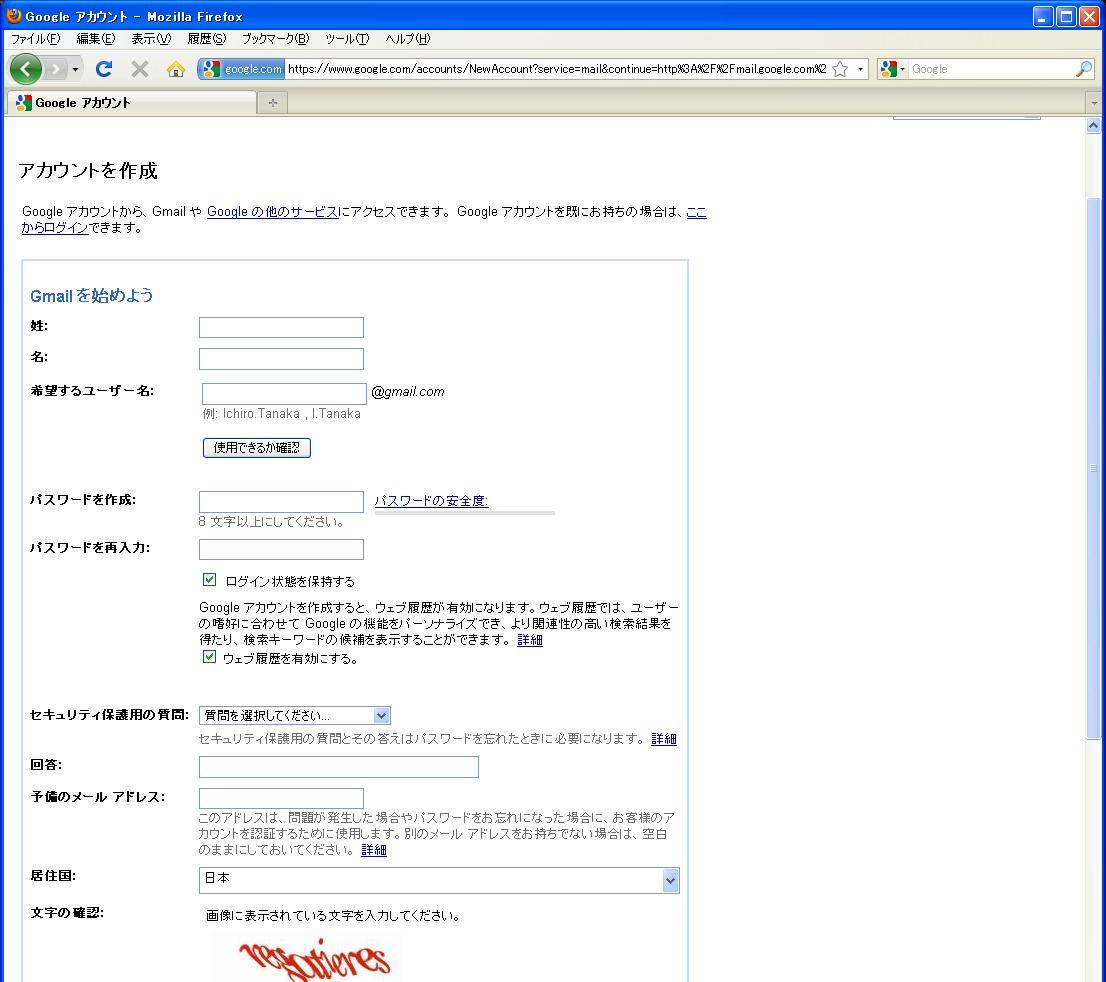Viewport: 1106px width, 982px height.
Task: Select the Google アカウント browser tab
Action: tap(132, 103)
